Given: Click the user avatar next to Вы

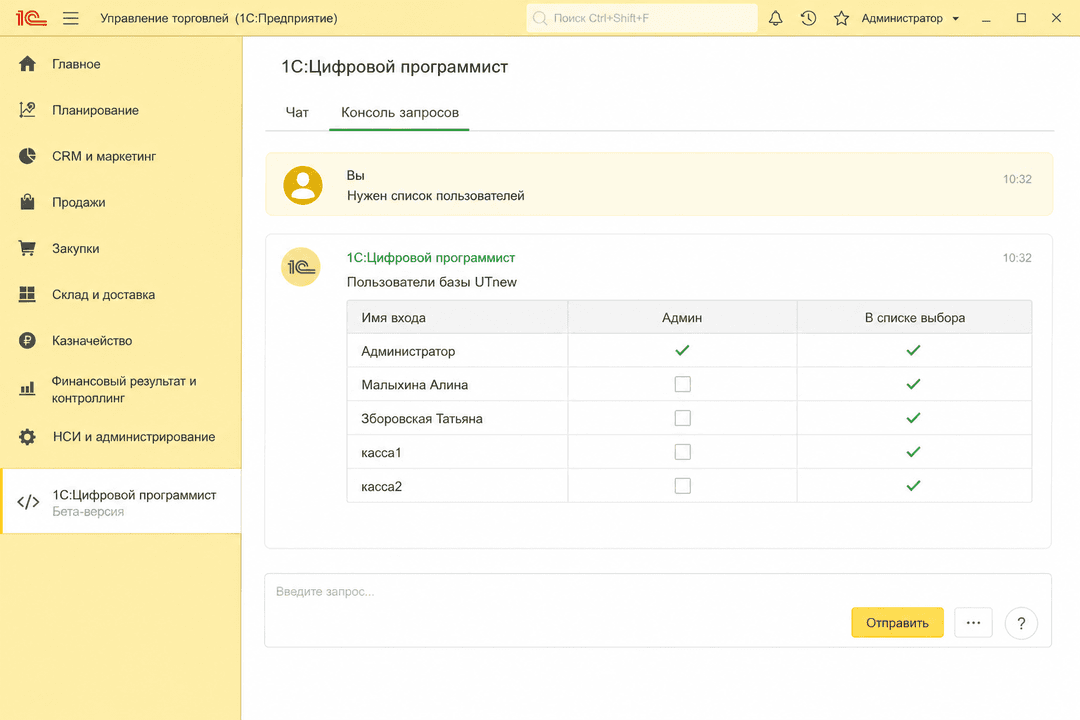Looking at the screenshot, I should pos(303,185).
